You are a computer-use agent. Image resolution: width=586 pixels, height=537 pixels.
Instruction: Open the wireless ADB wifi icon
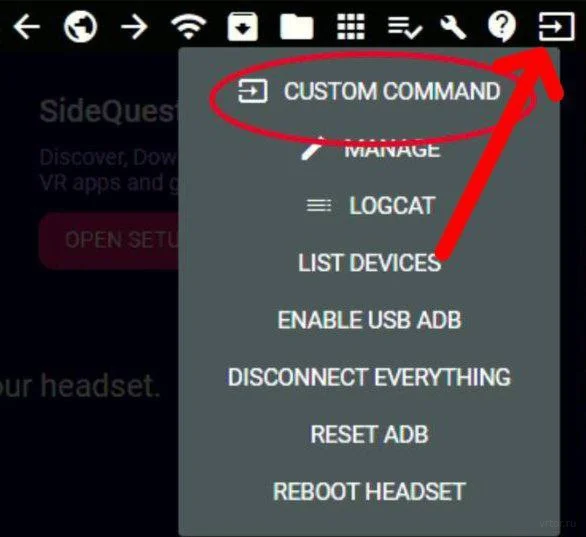pos(188,26)
